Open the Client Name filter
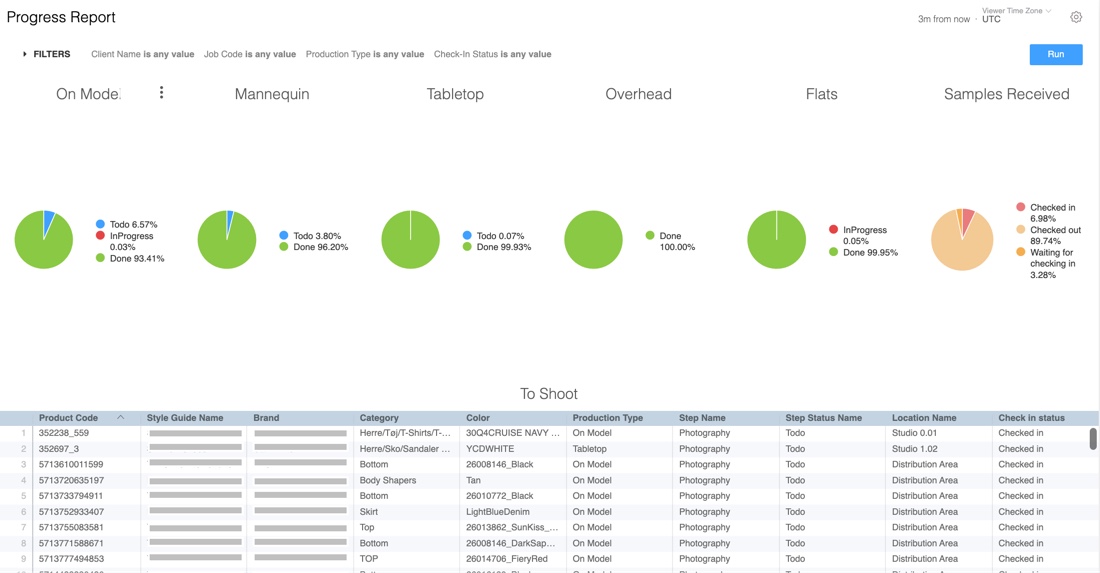 coord(142,54)
